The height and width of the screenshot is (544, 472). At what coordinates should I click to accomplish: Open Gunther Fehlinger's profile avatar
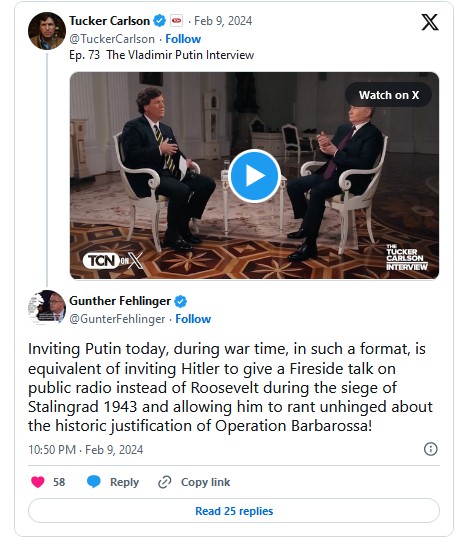[x=47, y=308]
